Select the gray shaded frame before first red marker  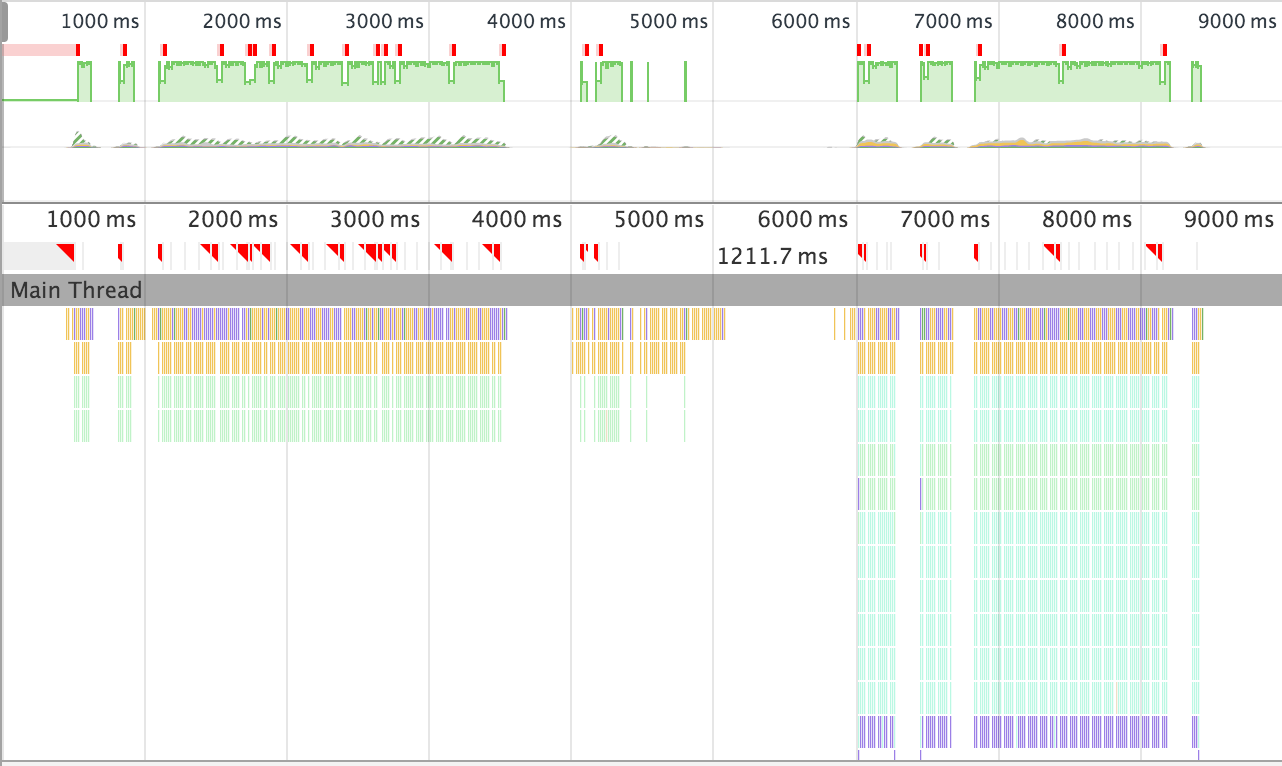37,255
